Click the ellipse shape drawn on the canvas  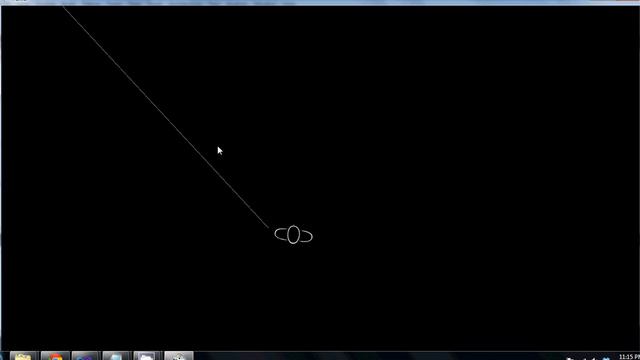pos(293,235)
